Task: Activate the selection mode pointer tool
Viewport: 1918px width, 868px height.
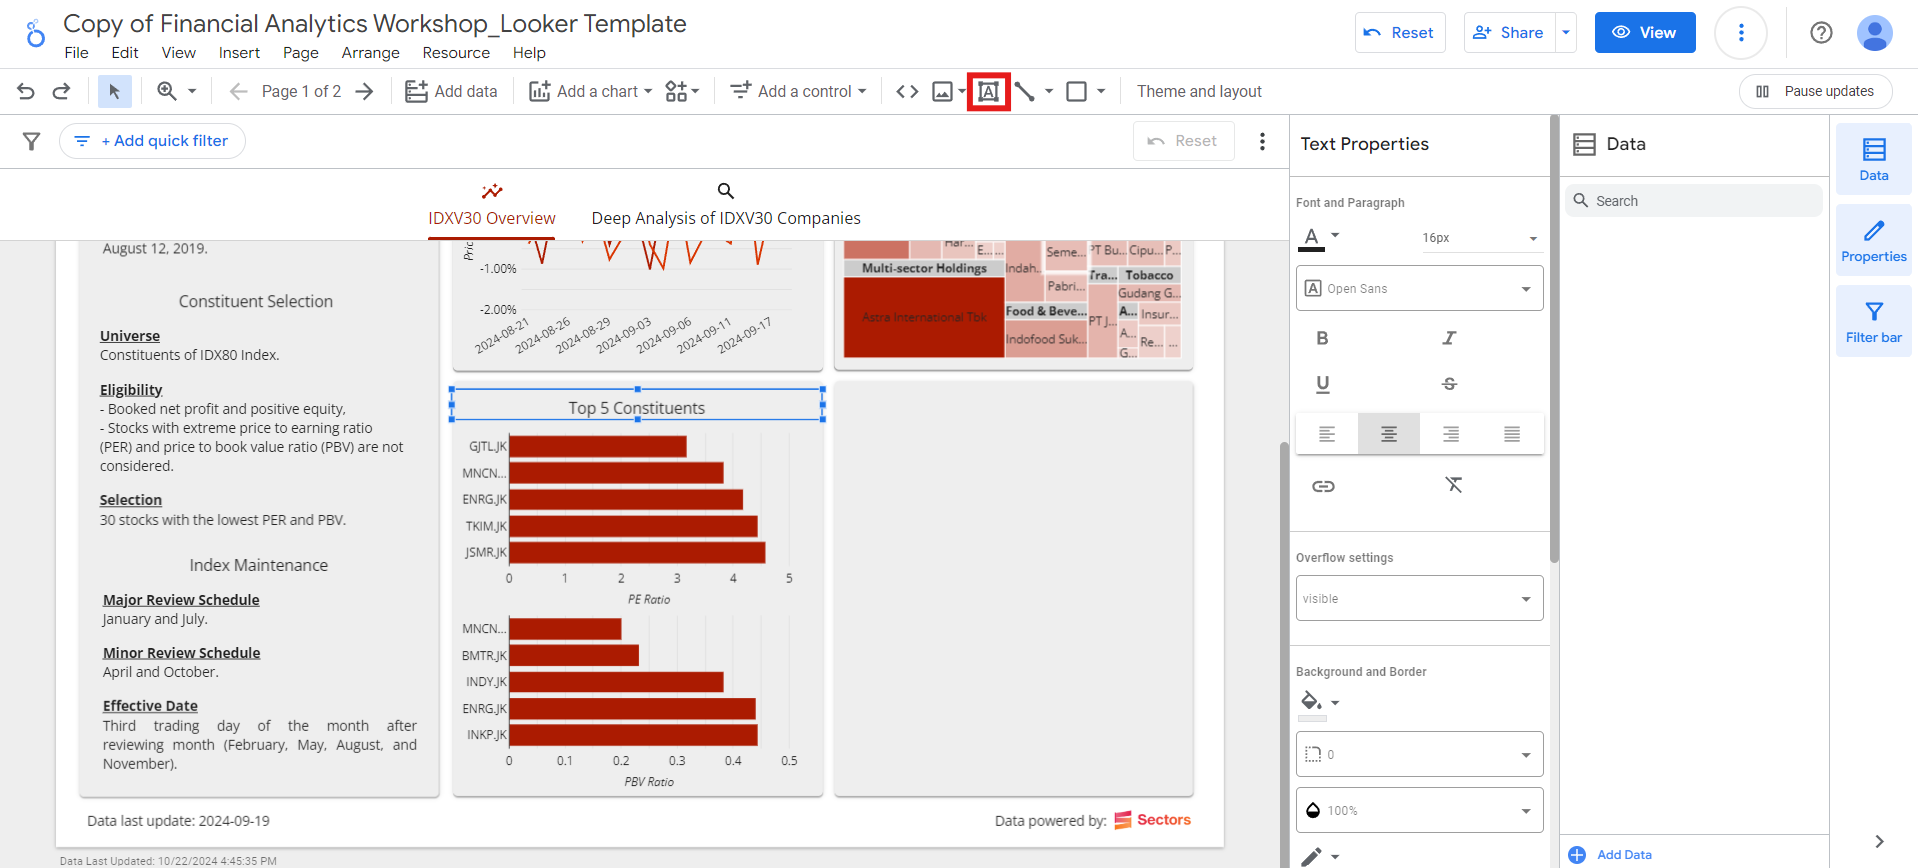Action: tap(114, 91)
